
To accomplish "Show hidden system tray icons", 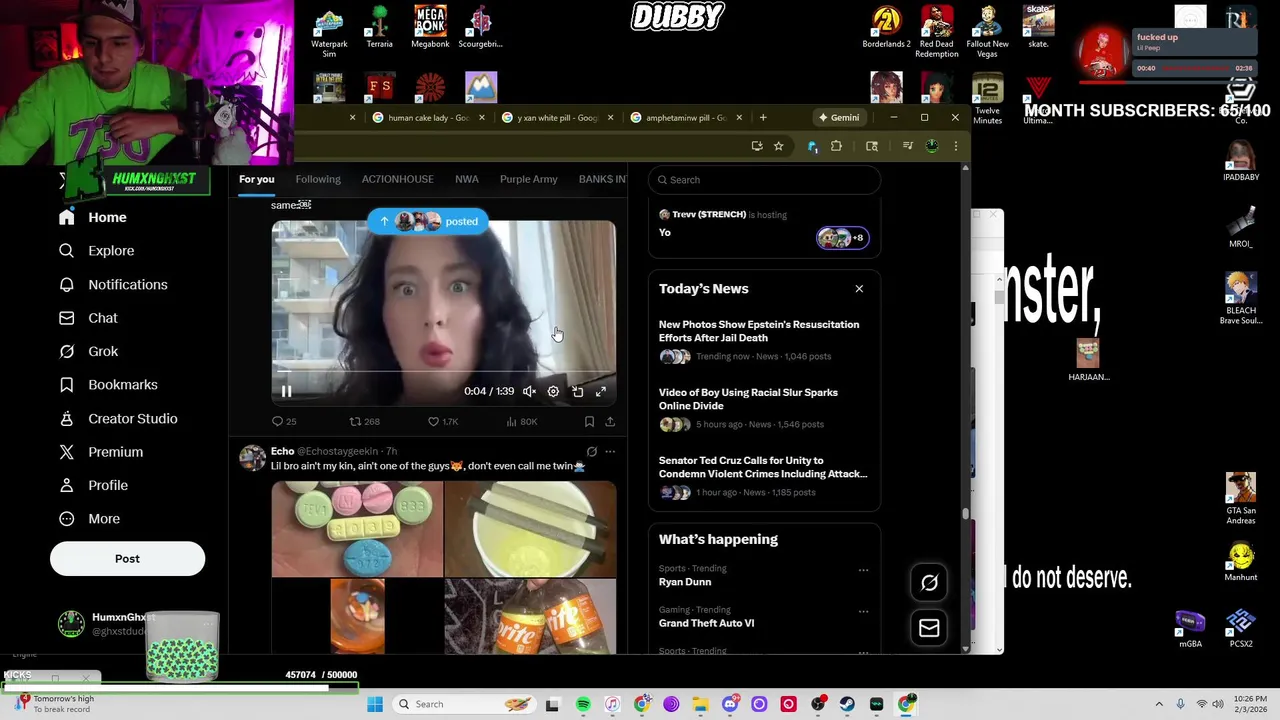I will [1159, 704].
